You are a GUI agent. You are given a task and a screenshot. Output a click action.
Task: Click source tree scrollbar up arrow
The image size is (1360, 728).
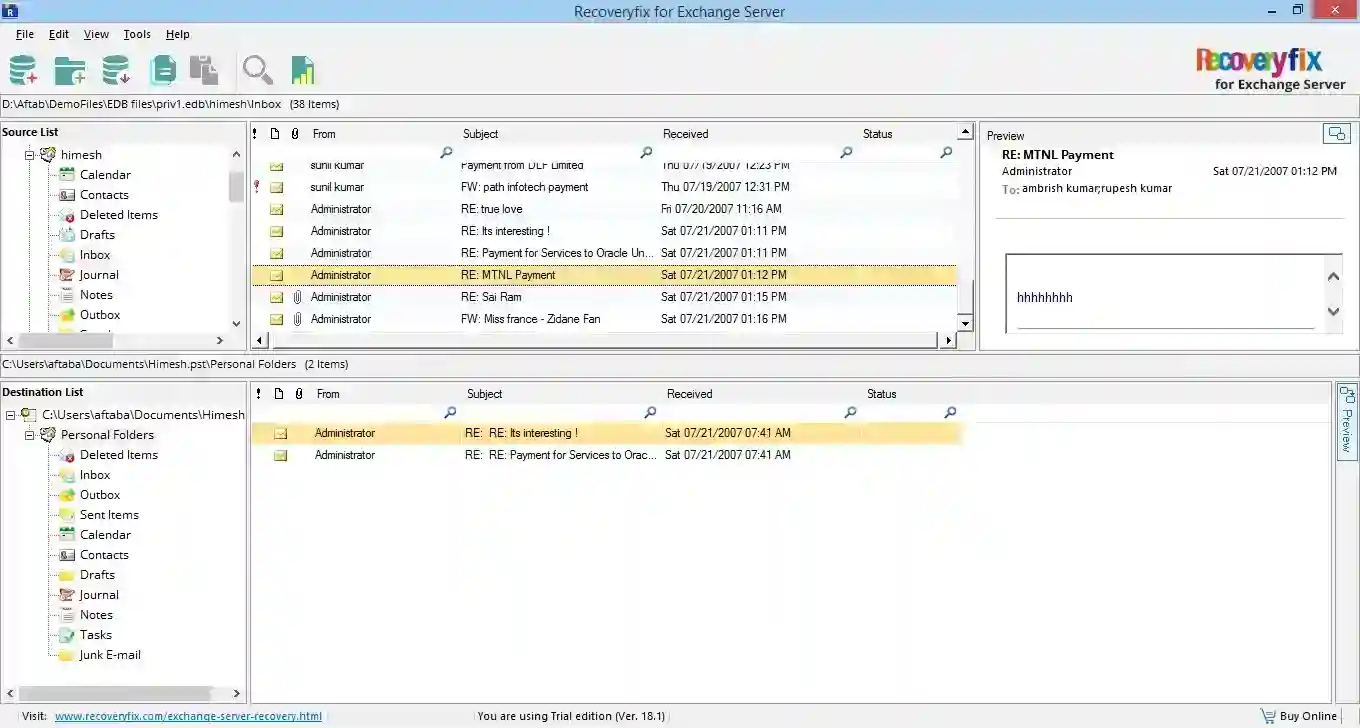(x=236, y=155)
